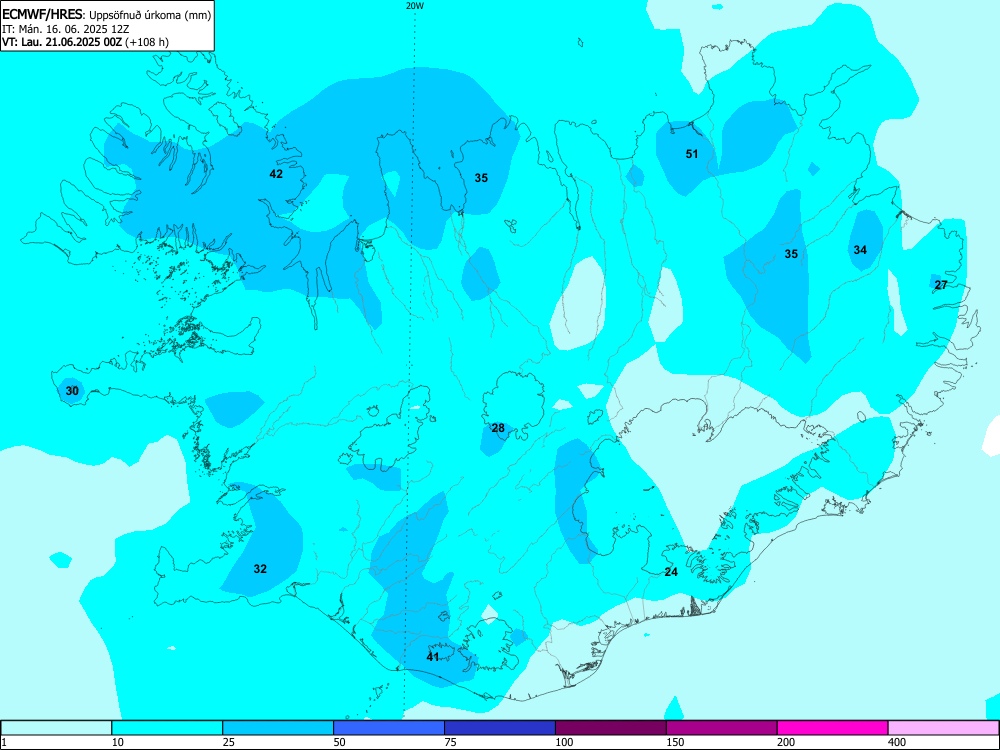Click the precipitation value 28
The height and width of the screenshot is (750, 1000).
point(498,428)
